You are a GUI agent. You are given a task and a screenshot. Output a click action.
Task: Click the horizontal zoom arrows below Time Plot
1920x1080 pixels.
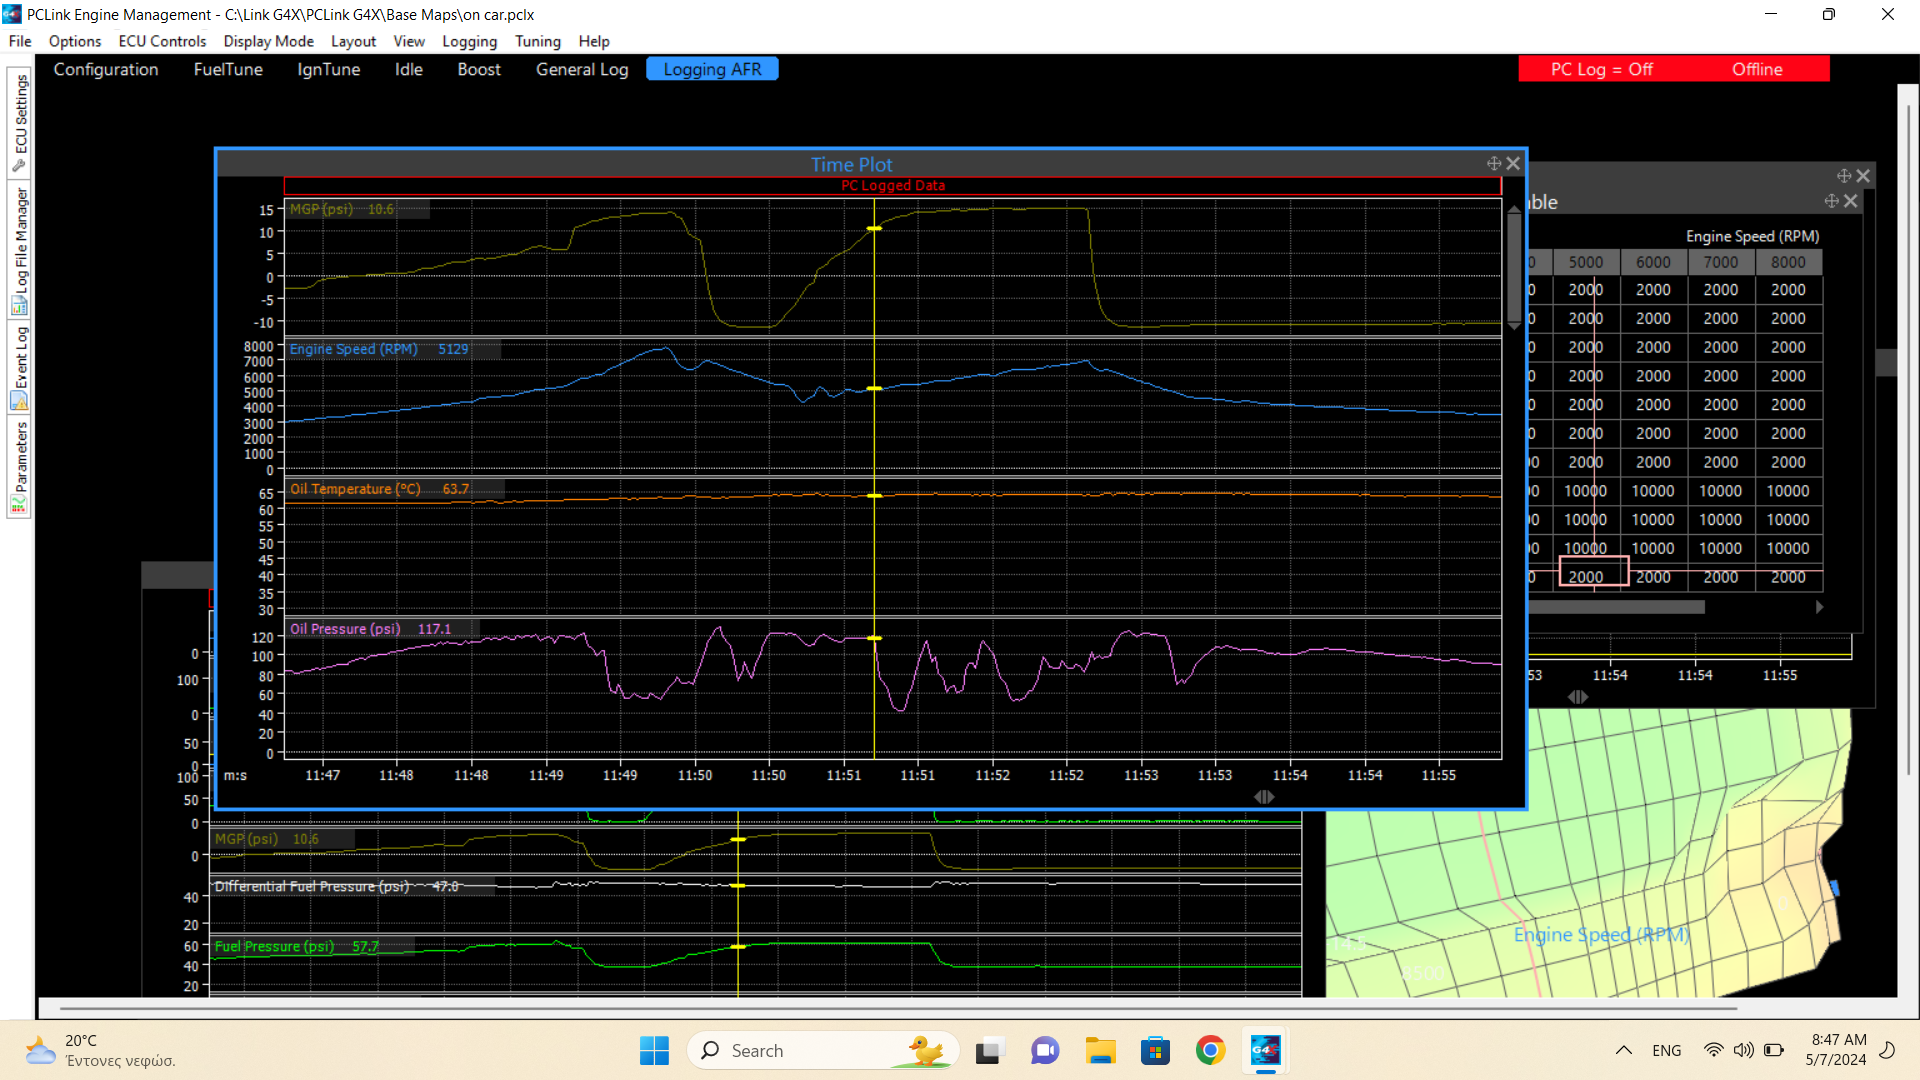tap(1264, 797)
